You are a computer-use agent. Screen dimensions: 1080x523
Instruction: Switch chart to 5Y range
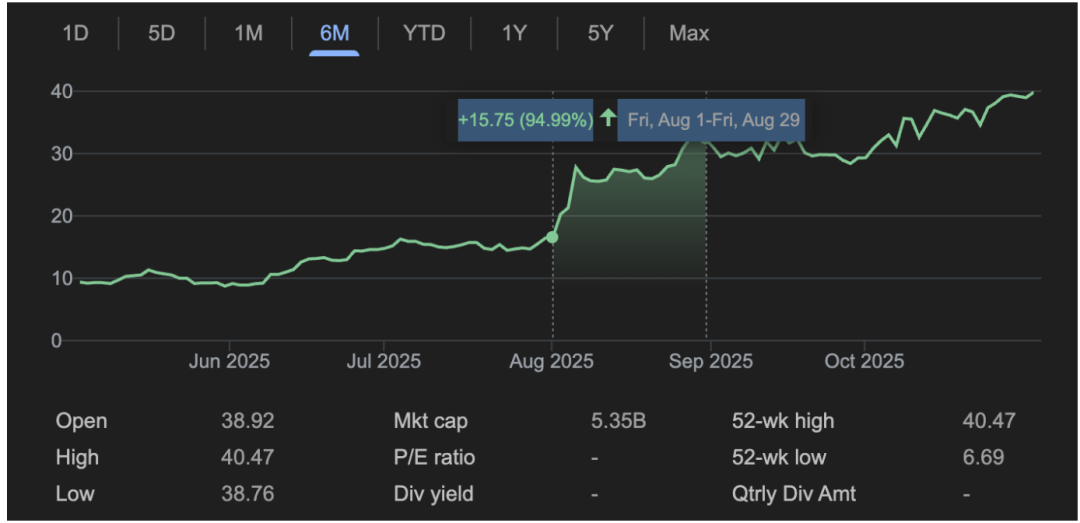point(600,33)
